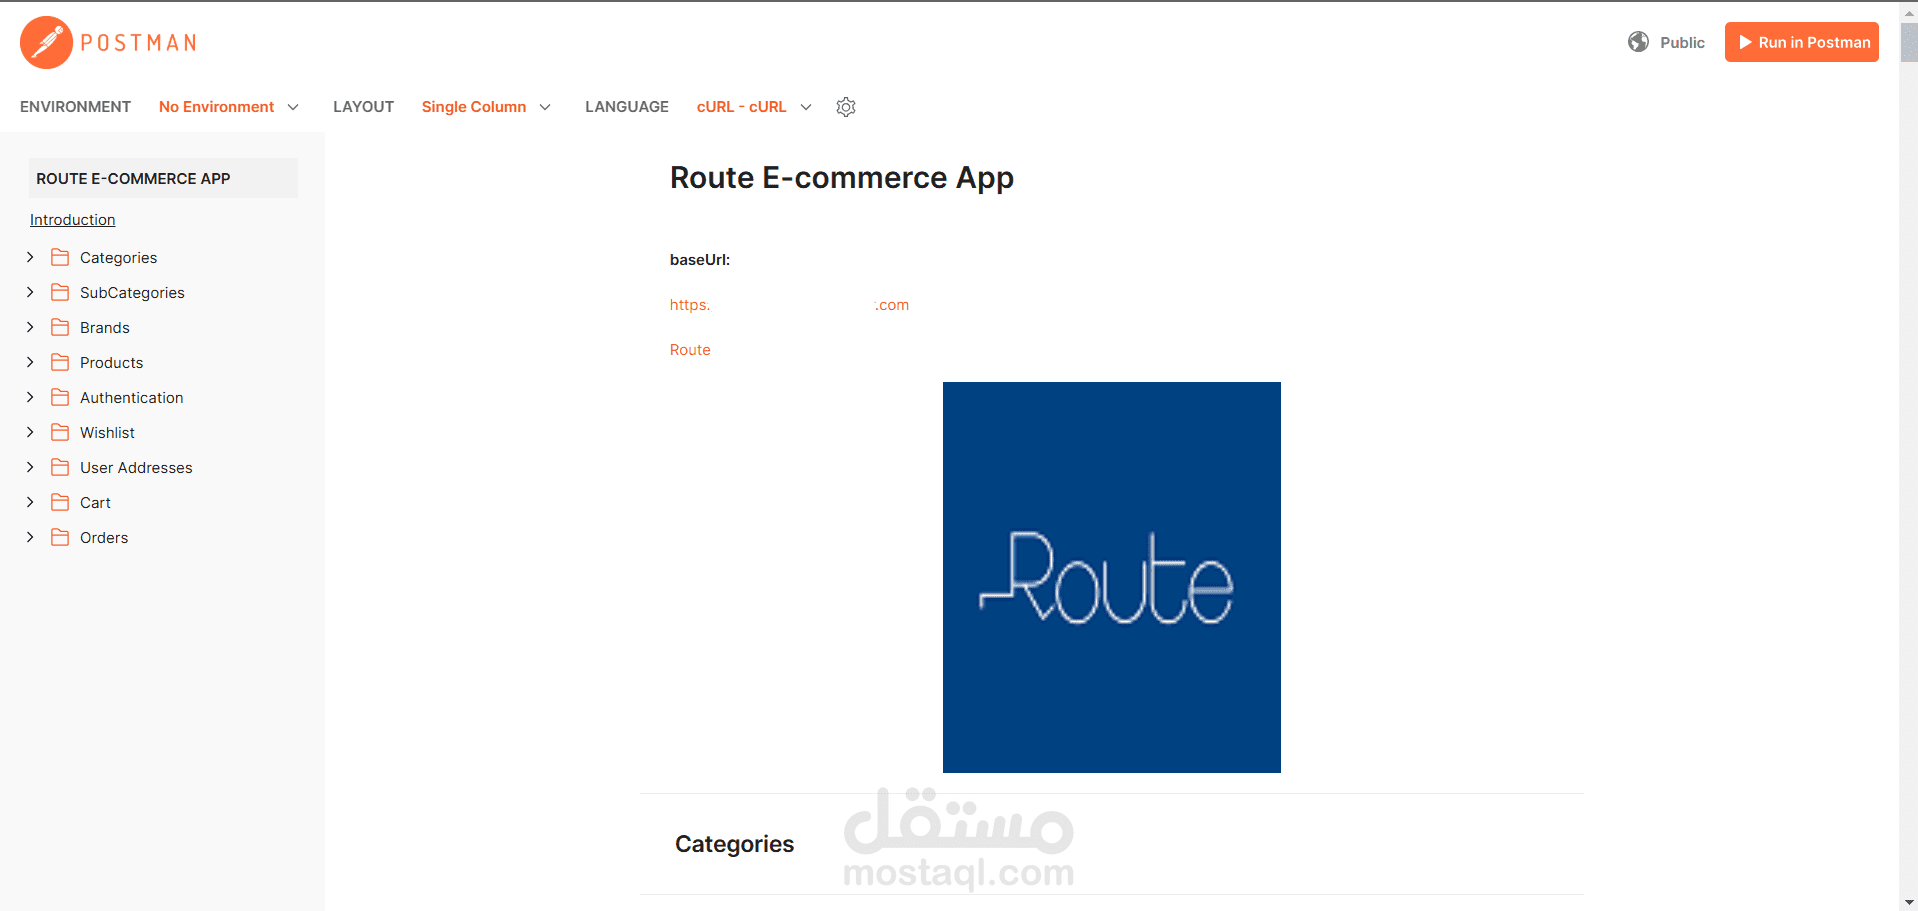
Task: Expand the Orders folder chevron
Action: [30, 537]
